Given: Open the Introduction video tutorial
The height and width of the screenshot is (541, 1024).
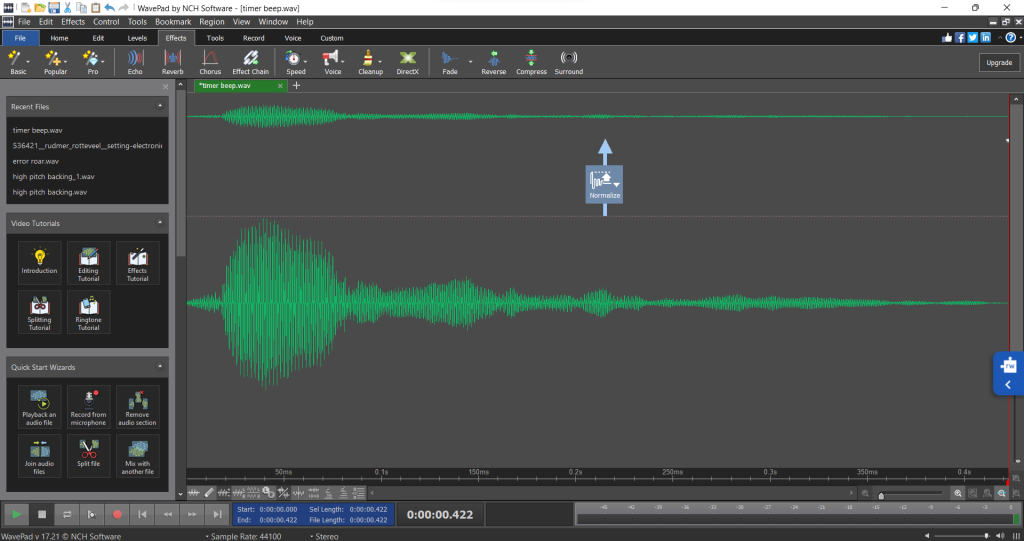Looking at the screenshot, I should 39,262.
